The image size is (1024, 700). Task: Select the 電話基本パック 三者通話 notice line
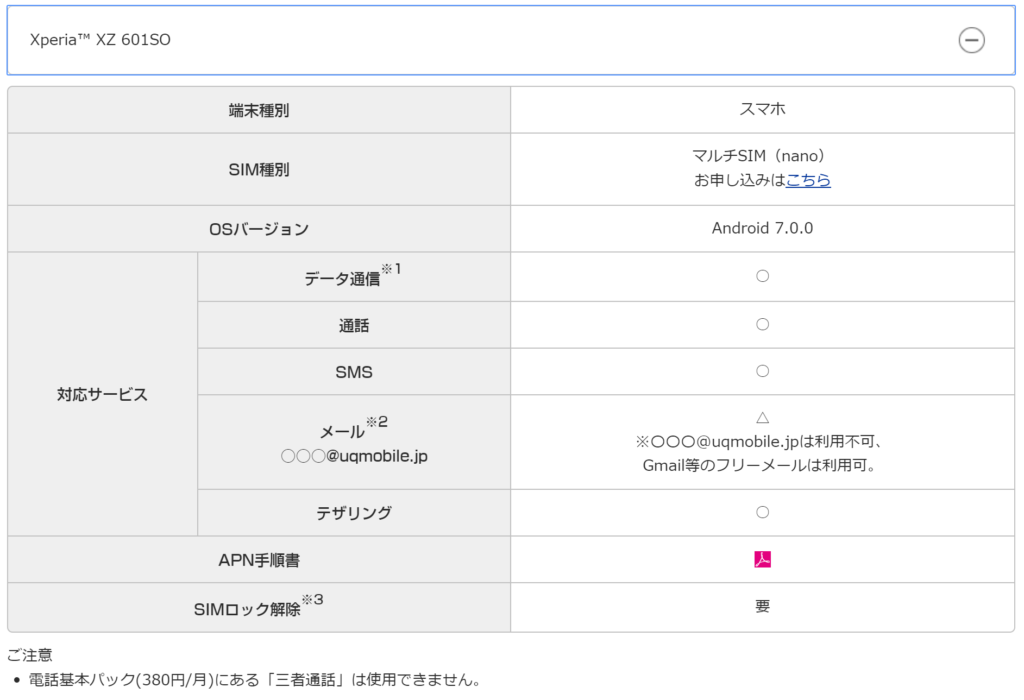click(255, 680)
